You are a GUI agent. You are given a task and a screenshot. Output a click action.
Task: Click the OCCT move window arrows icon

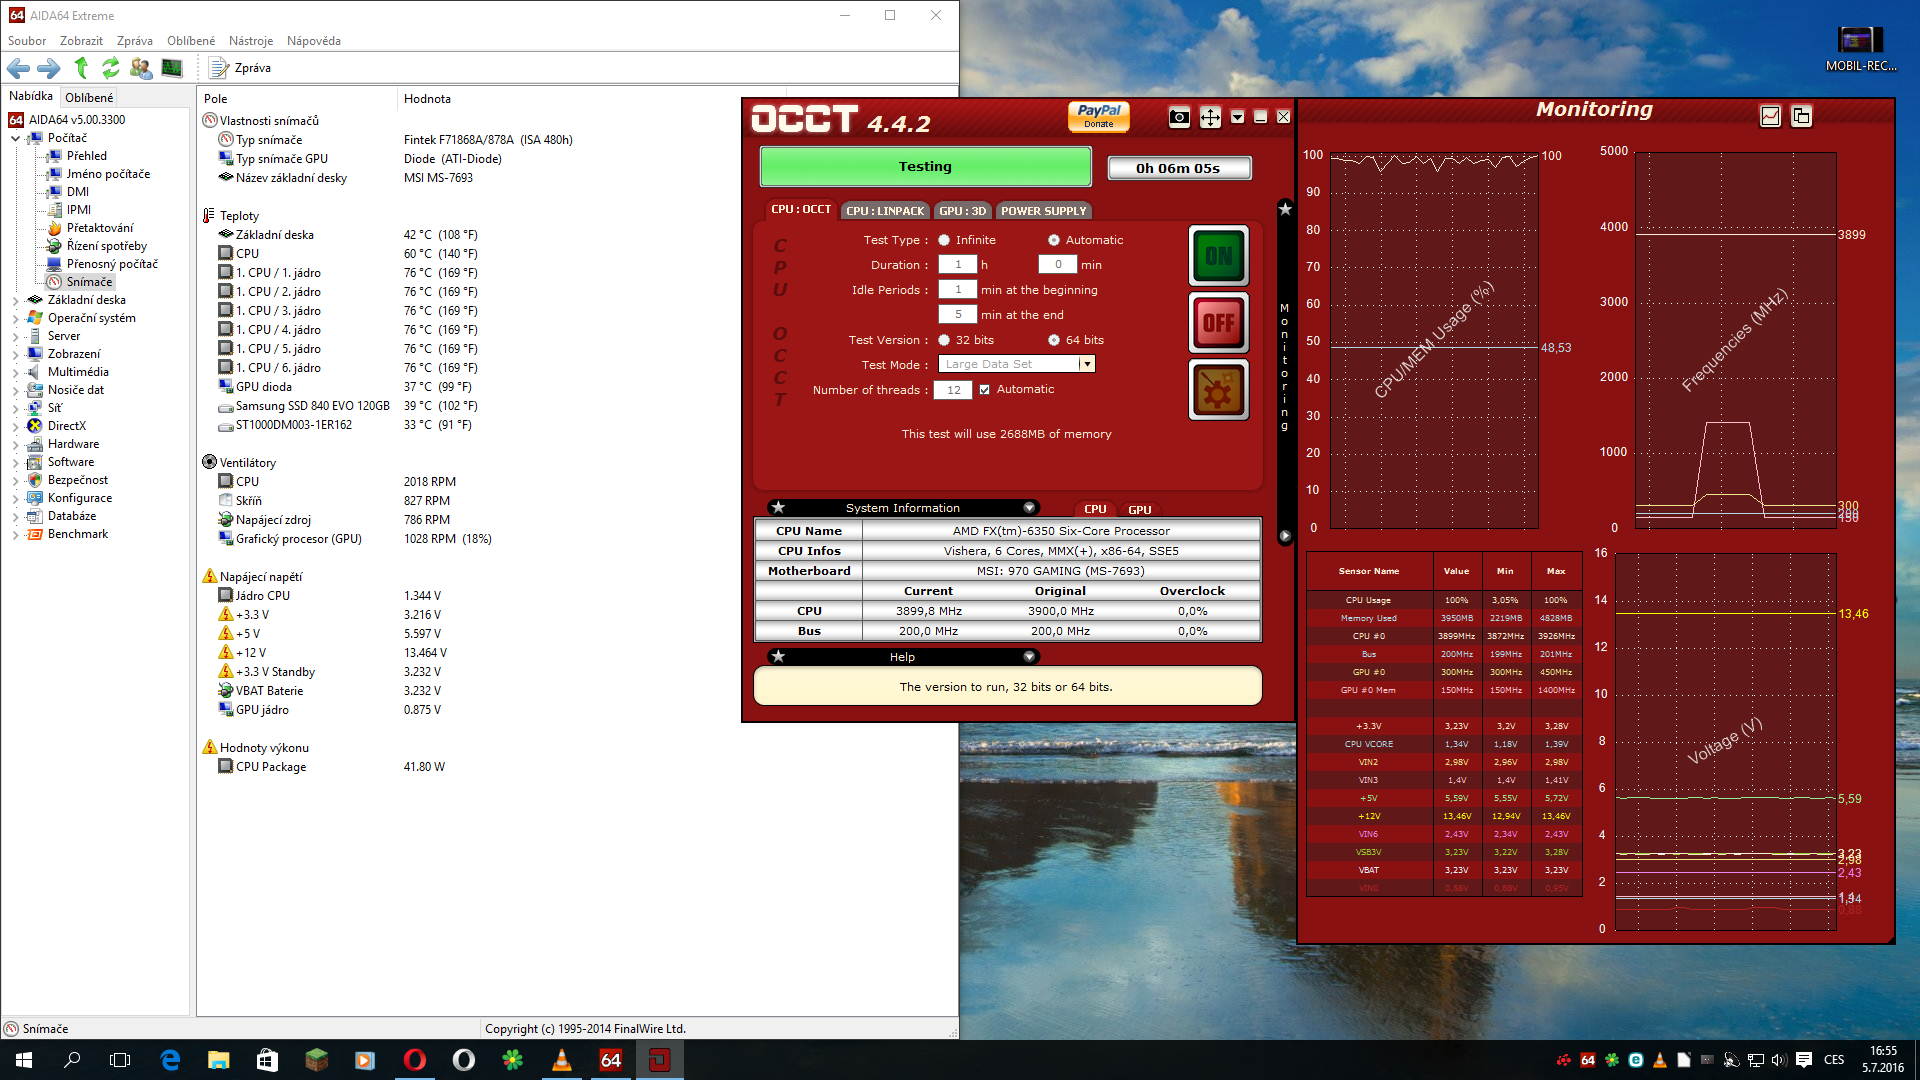click(x=1210, y=117)
